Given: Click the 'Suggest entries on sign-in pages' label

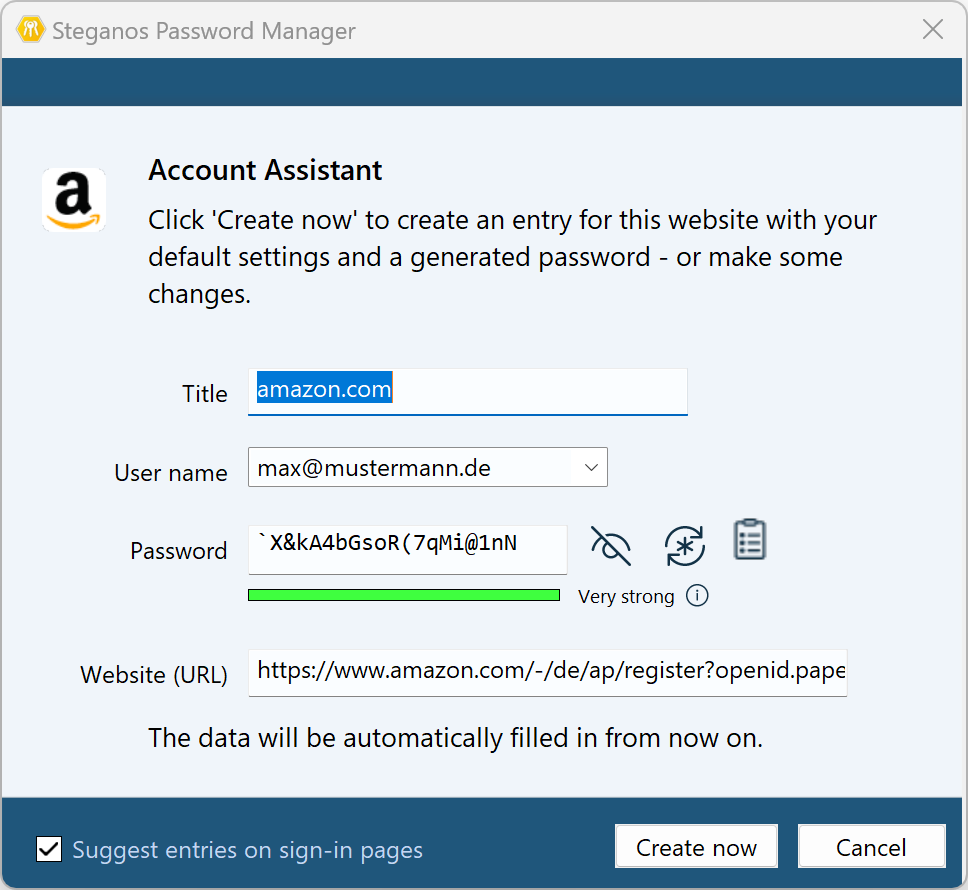Looking at the screenshot, I should click(x=247, y=850).
